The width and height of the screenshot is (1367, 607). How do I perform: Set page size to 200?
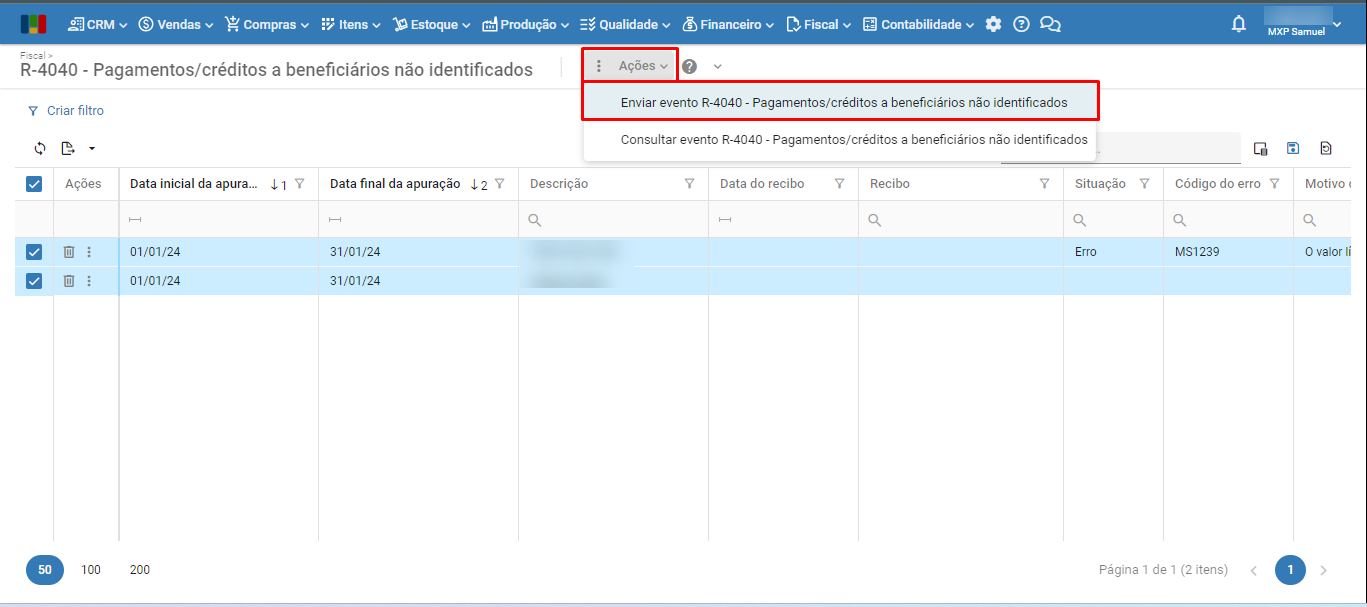[140, 570]
